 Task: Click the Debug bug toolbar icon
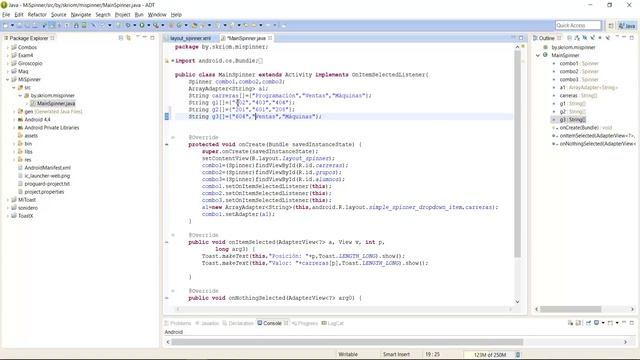point(128,25)
